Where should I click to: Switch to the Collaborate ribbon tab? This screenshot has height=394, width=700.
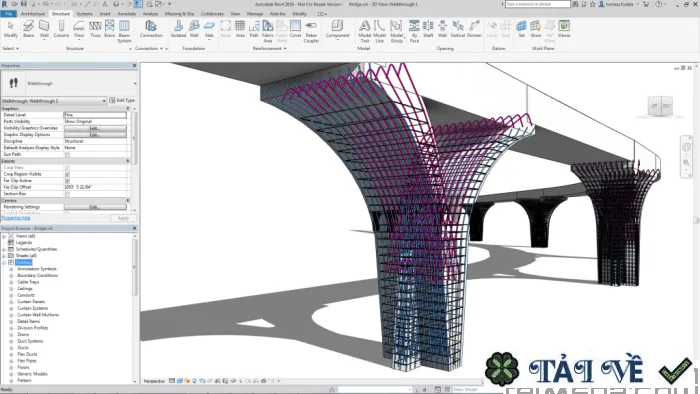pyautogui.click(x=212, y=14)
